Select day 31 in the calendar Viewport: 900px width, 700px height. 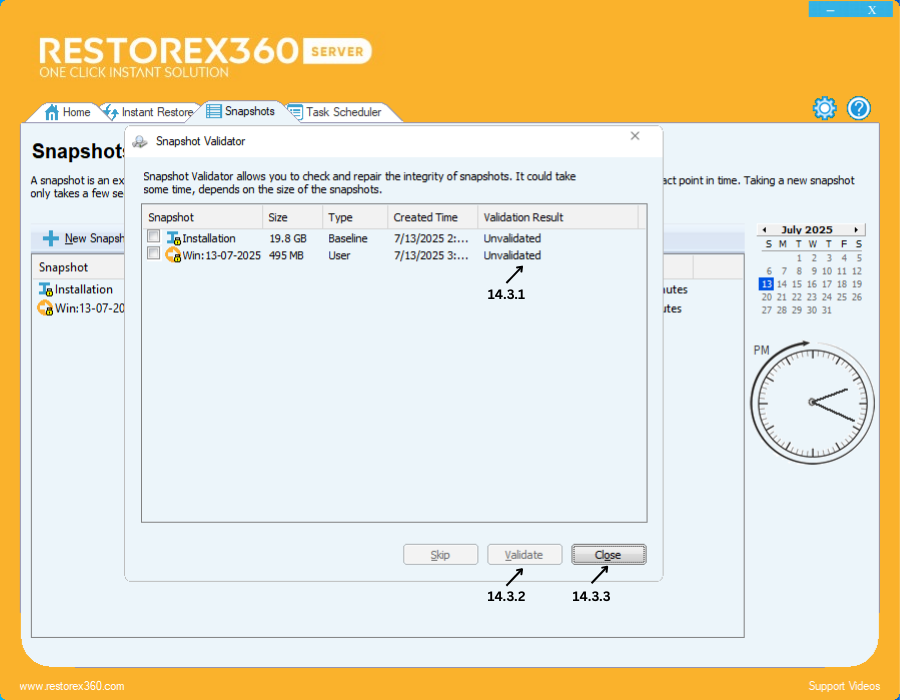[x=827, y=310]
